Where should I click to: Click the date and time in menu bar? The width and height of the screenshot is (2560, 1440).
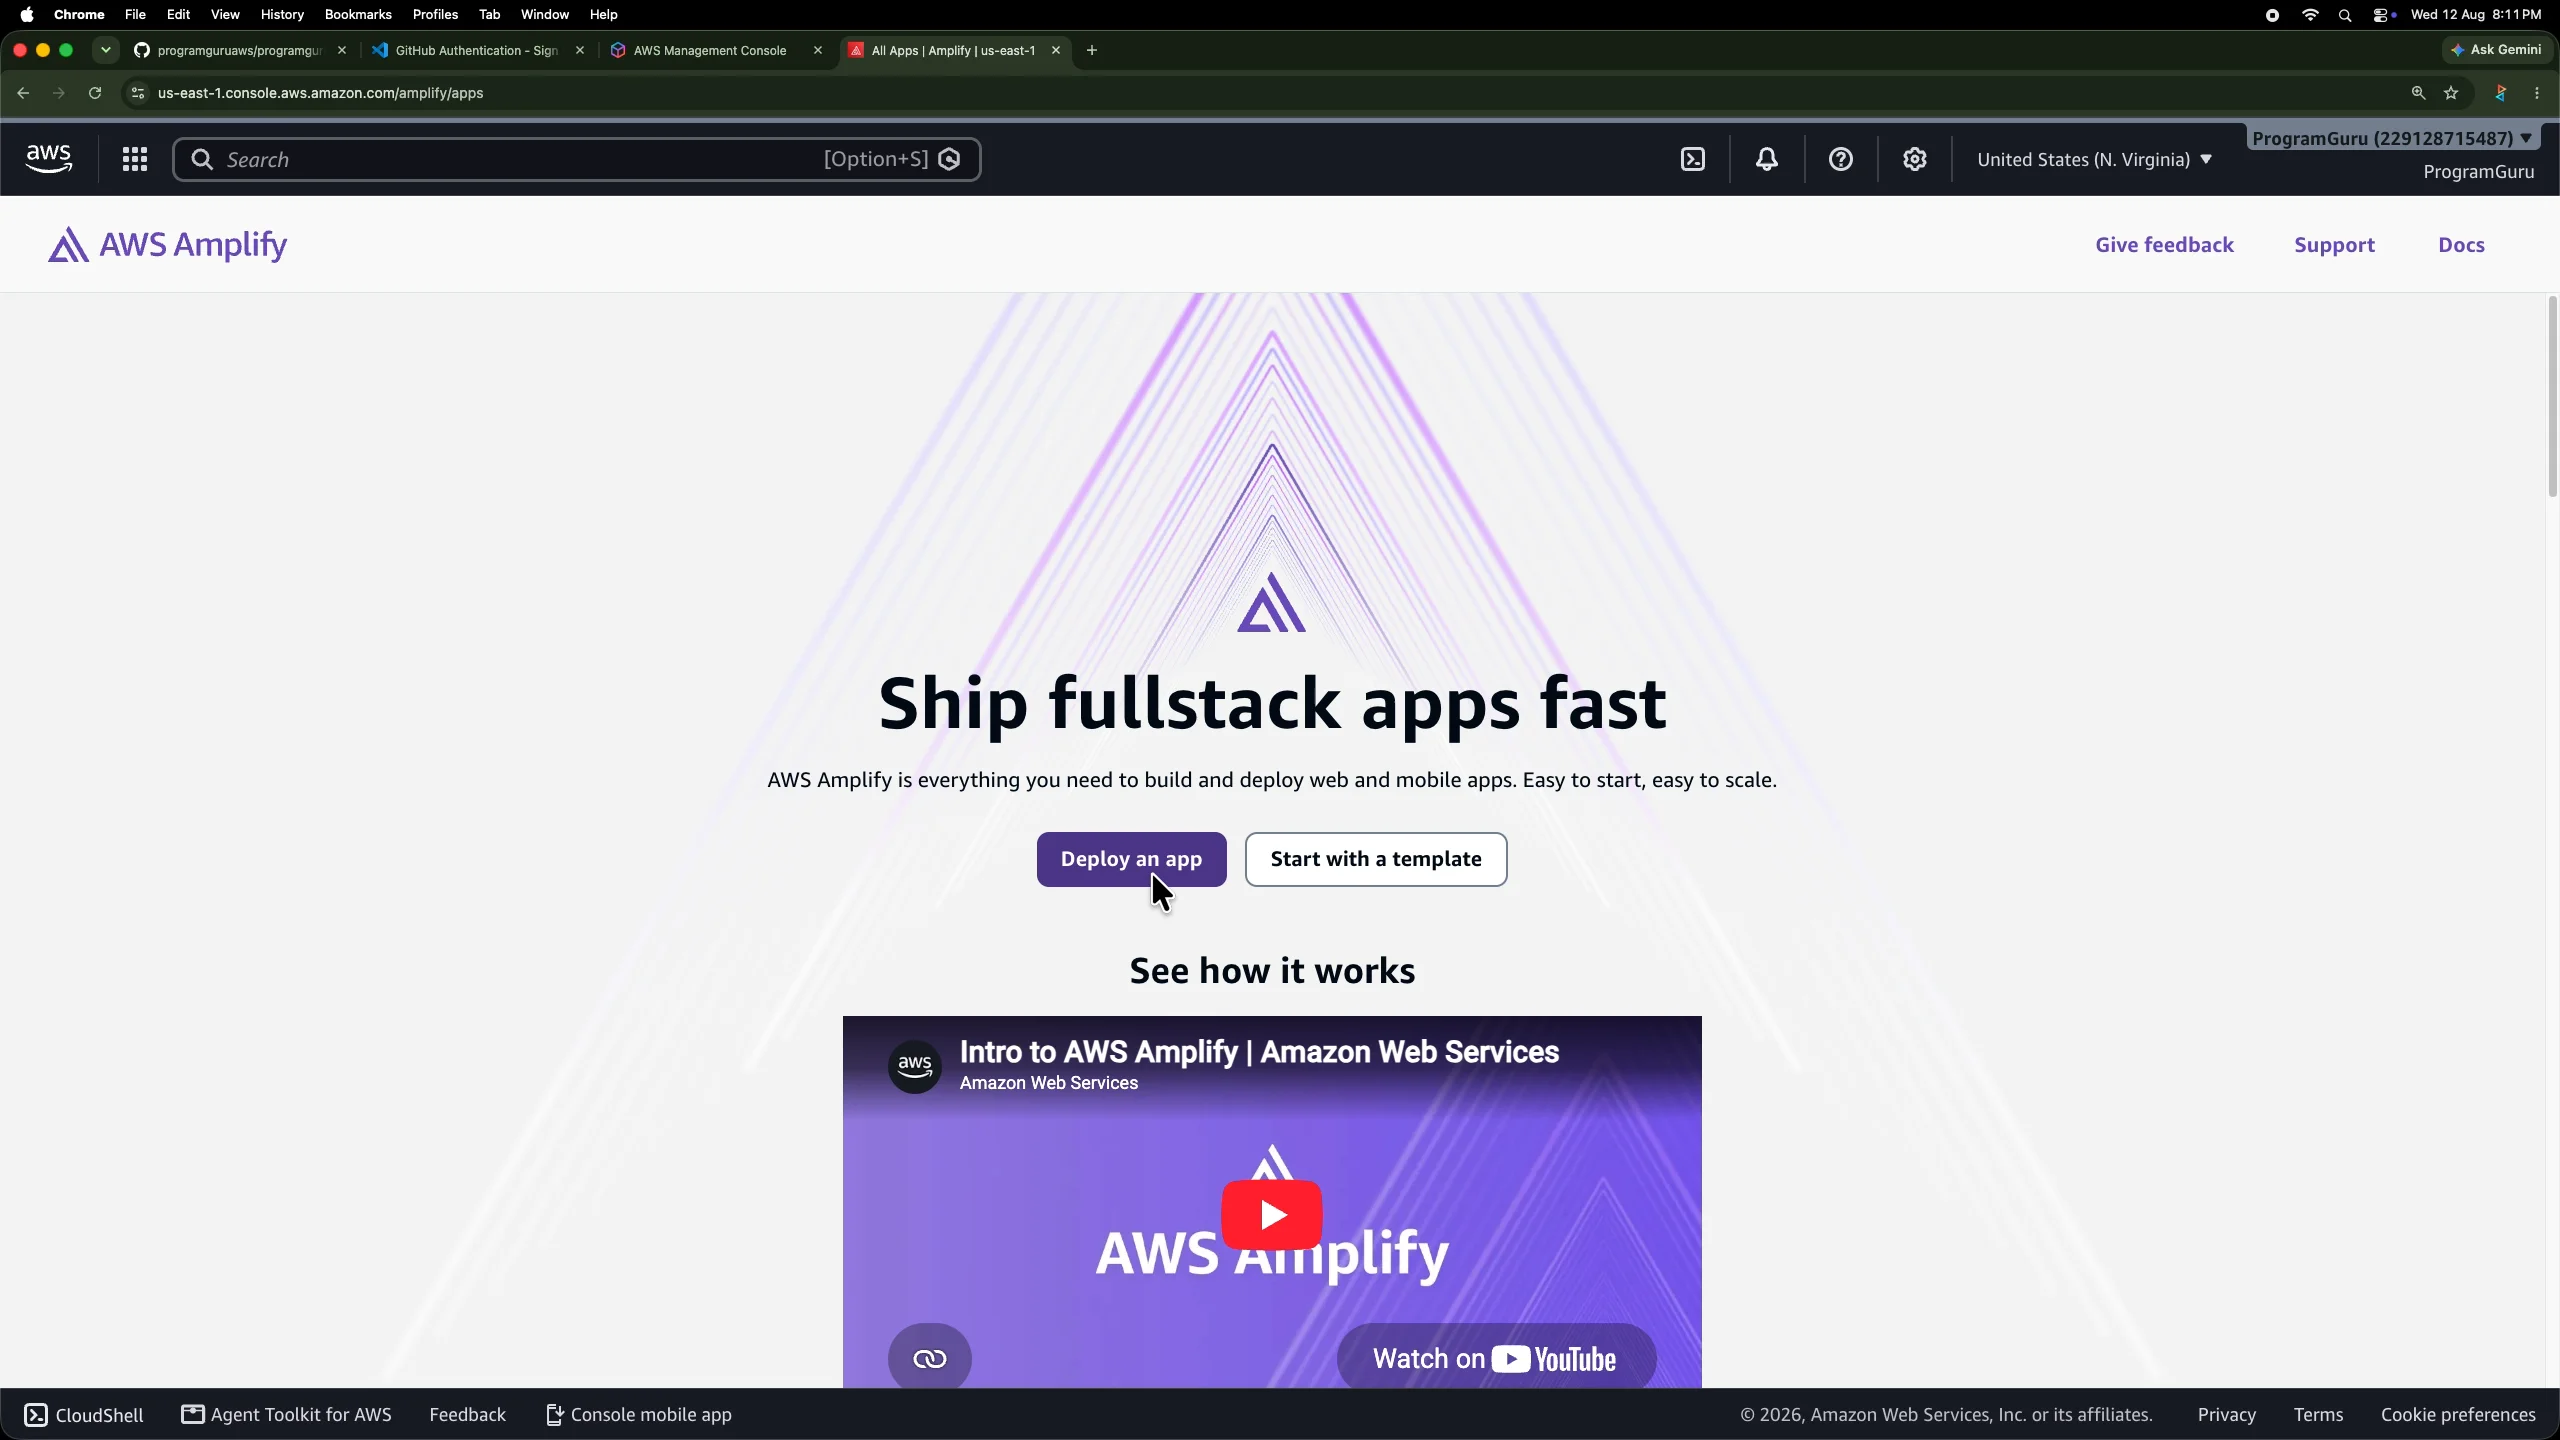coord(2476,15)
